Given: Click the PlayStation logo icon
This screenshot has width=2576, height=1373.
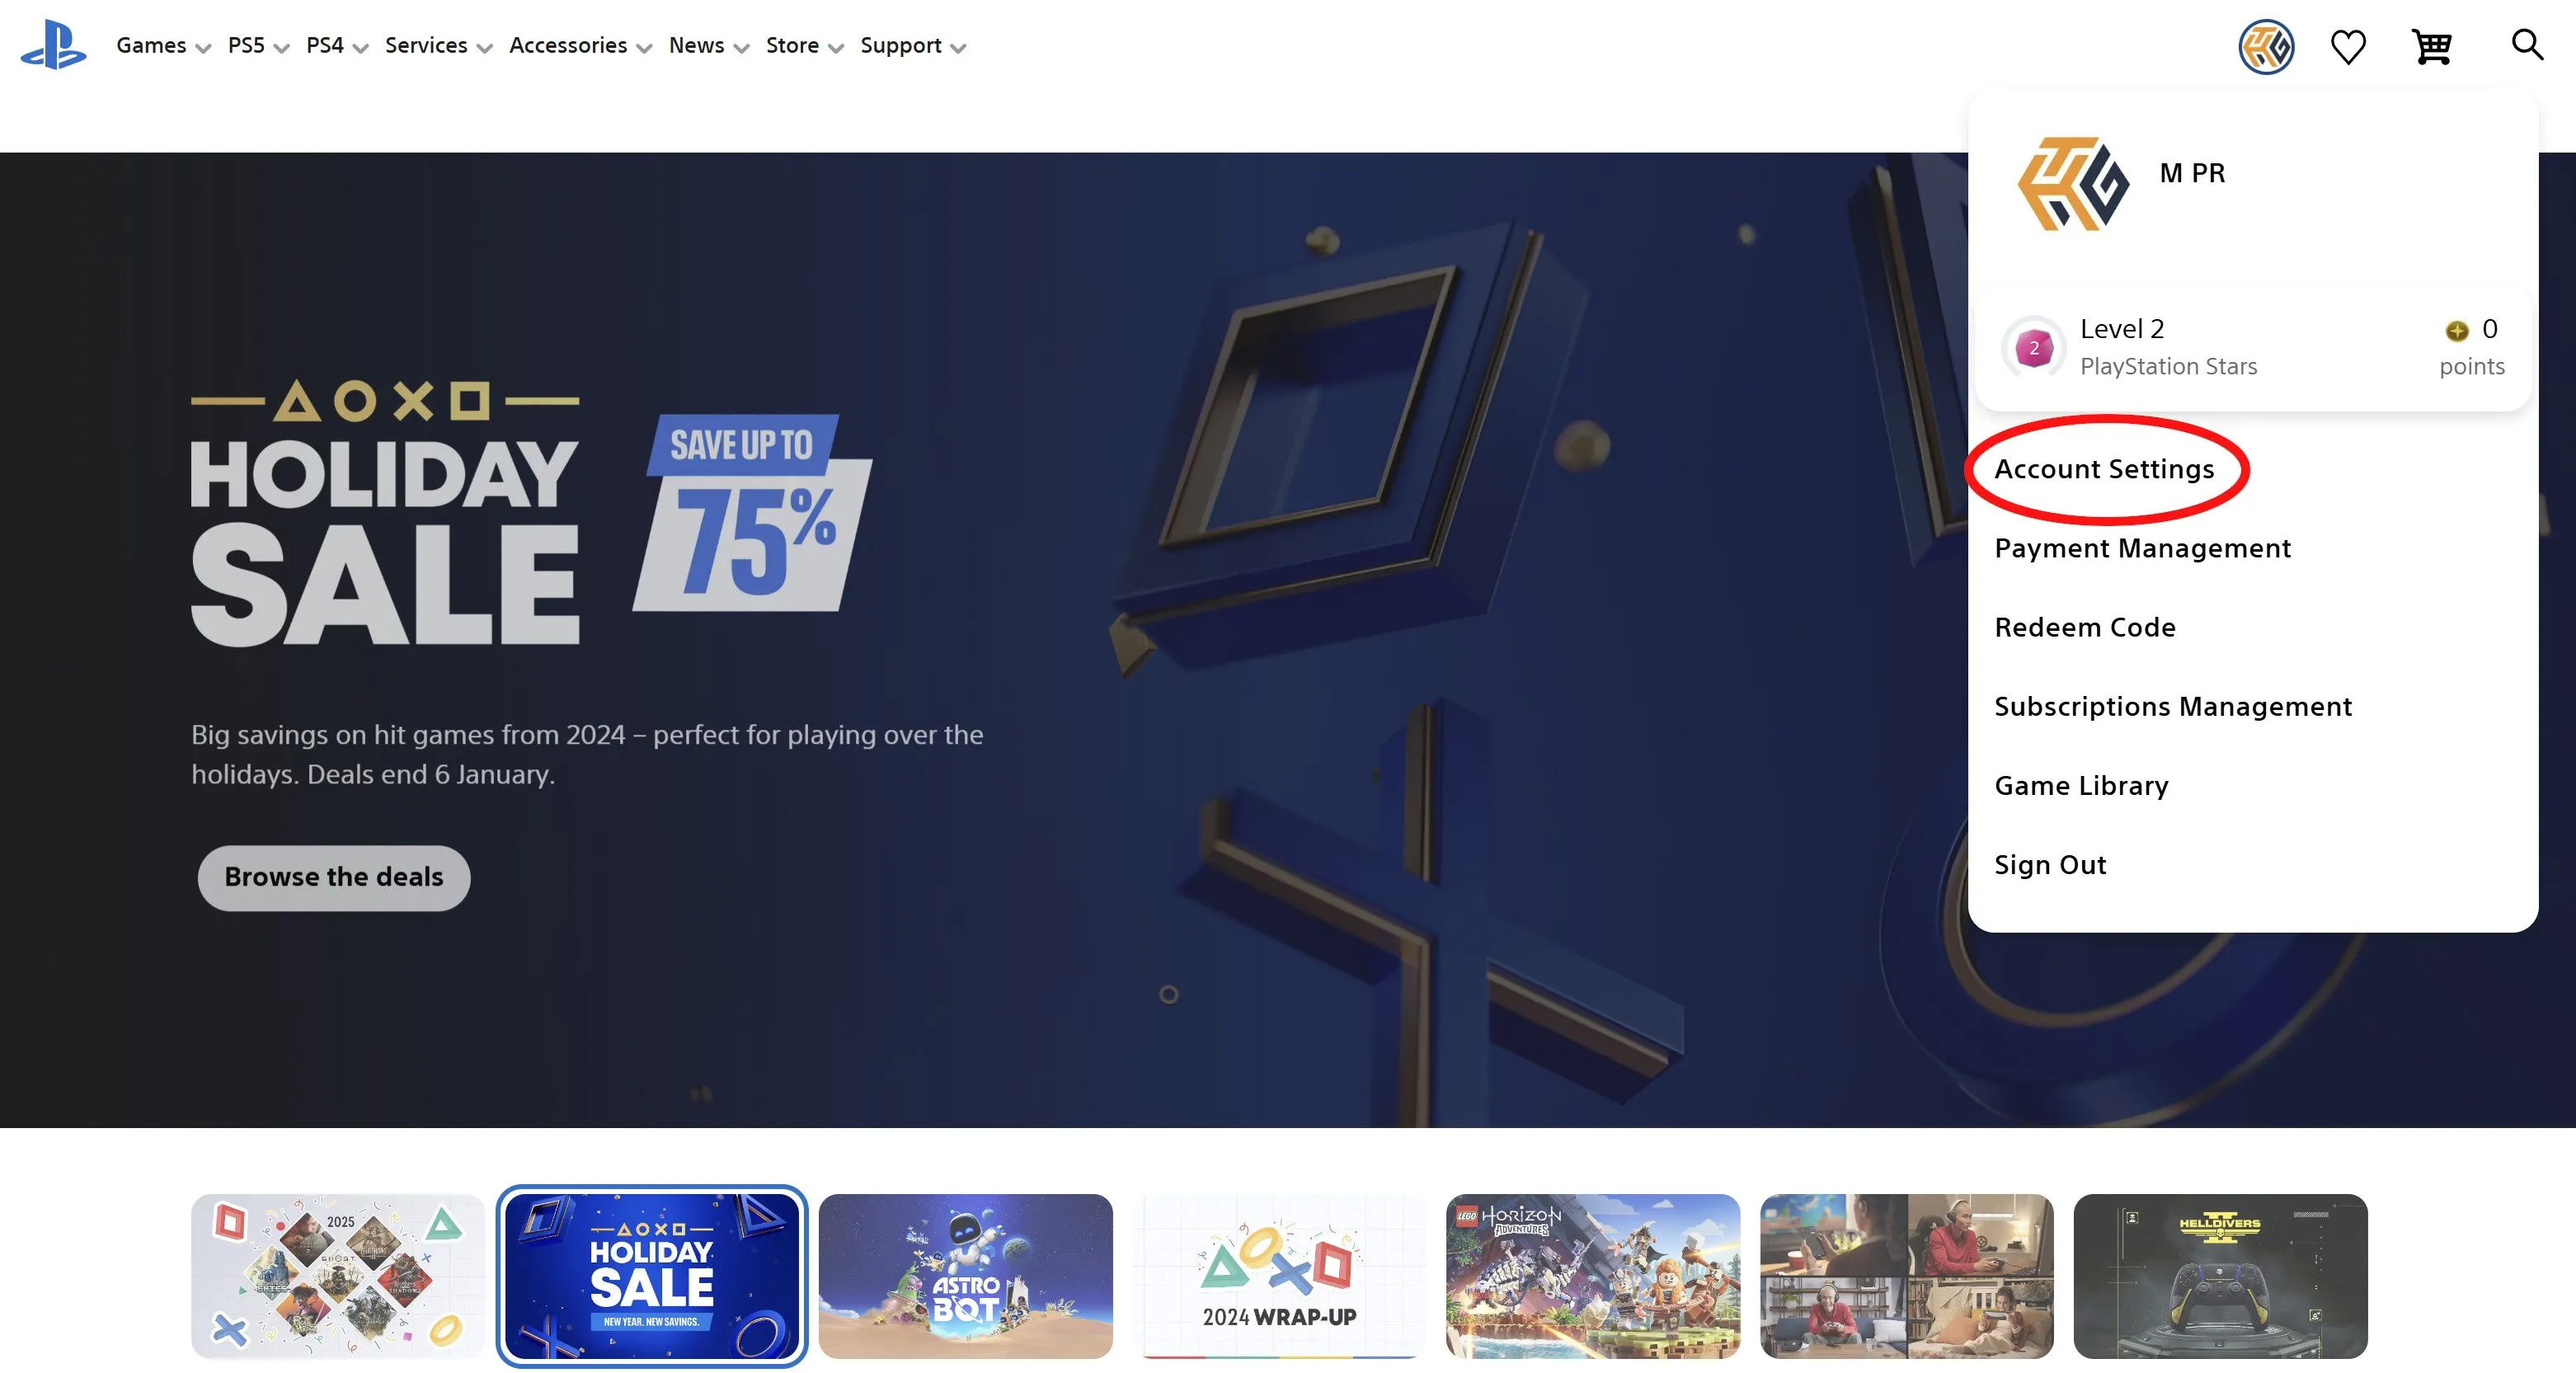Looking at the screenshot, I should 53,46.
